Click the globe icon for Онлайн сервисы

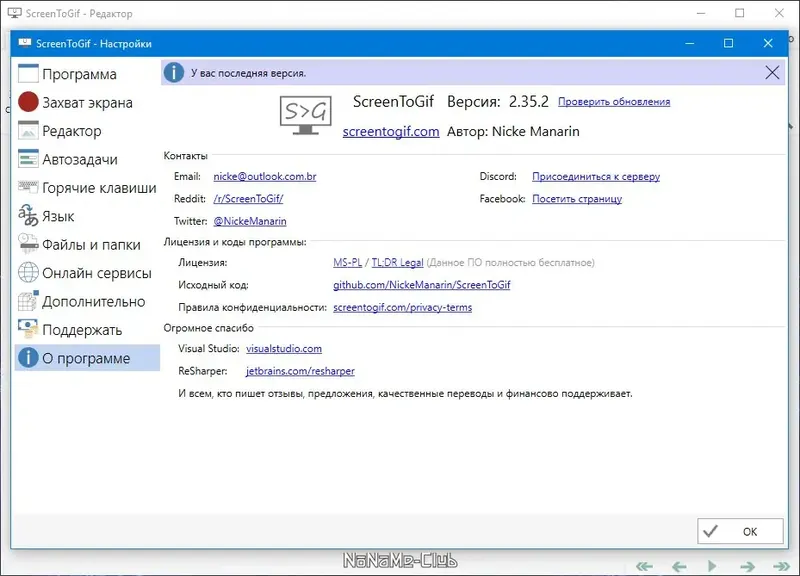pyautogui.click(x=28, y=272)
